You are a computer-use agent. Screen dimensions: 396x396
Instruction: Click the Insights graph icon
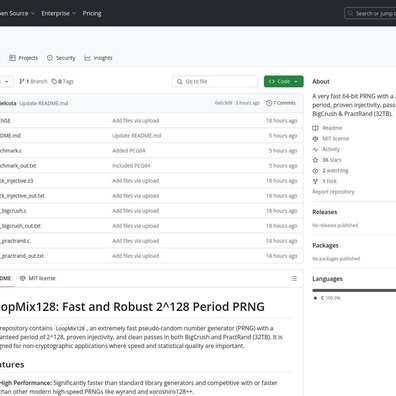[87, 58]
